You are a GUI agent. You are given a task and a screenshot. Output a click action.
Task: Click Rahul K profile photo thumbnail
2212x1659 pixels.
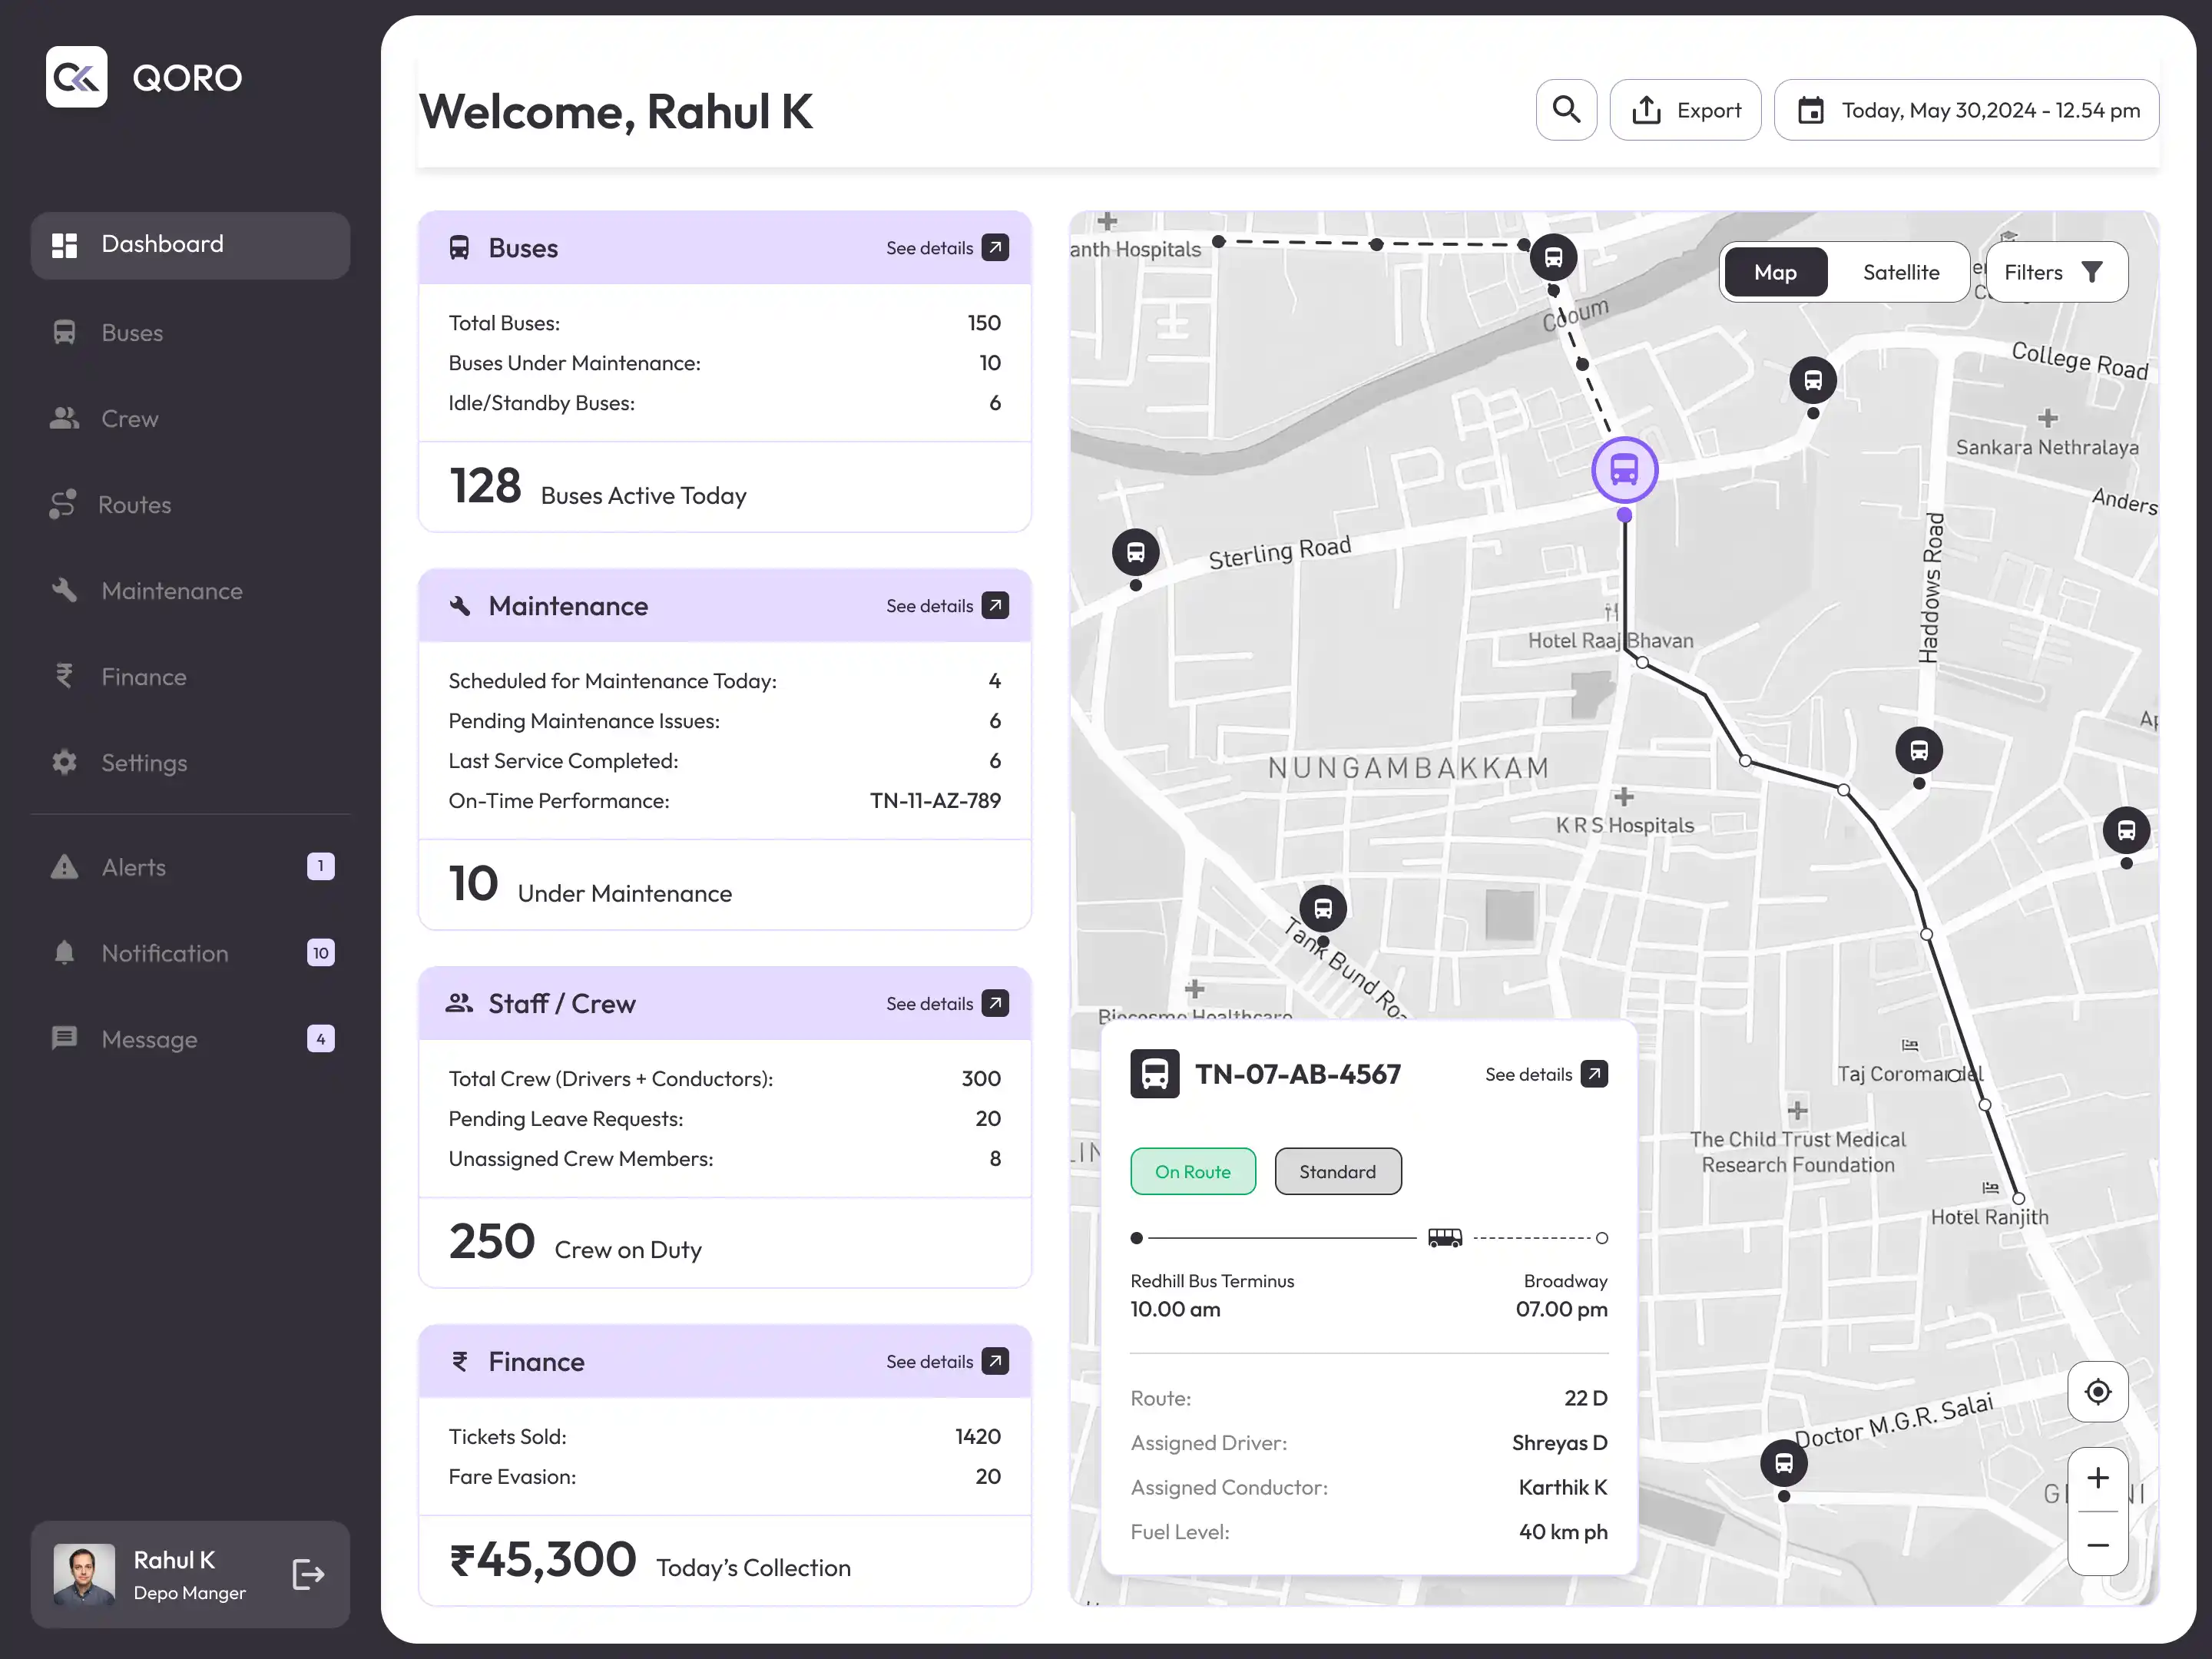point(84,1574)
